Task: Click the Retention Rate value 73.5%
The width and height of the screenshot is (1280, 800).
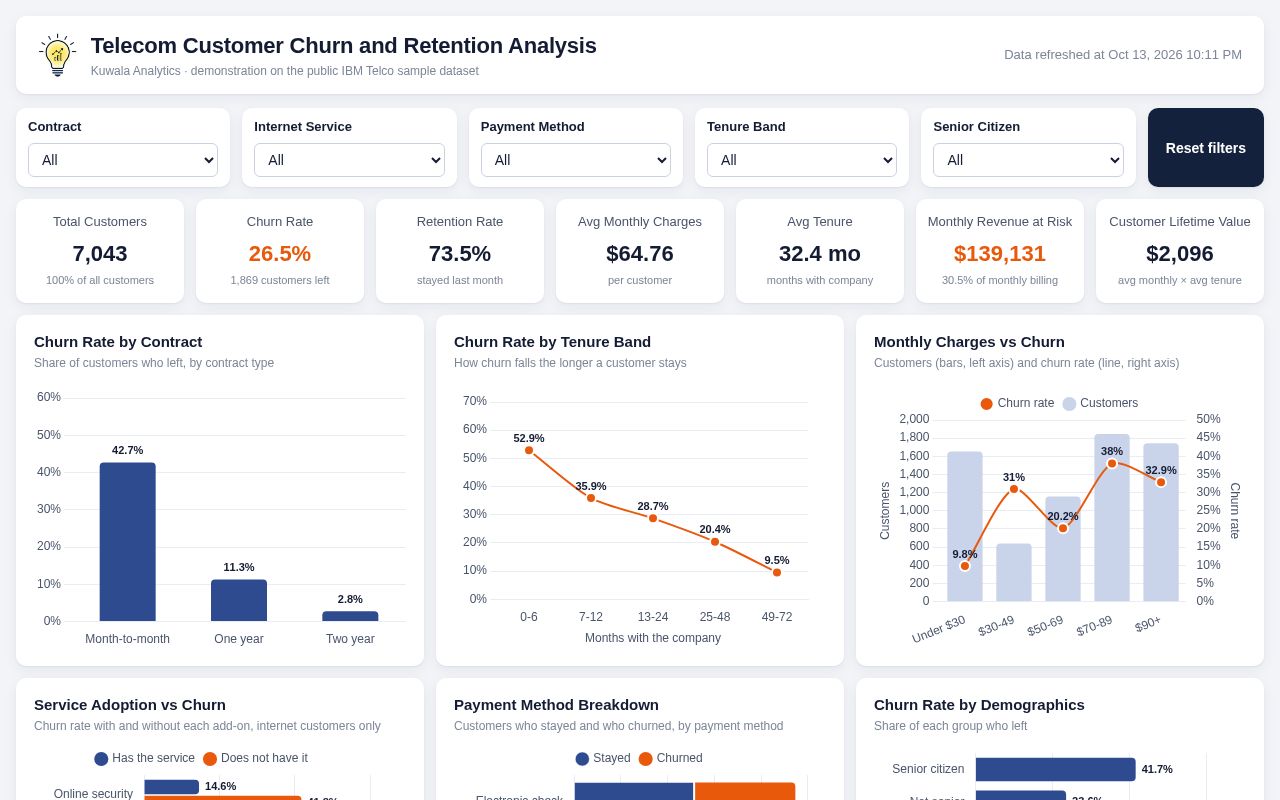Action: pyautogui.click(x=460, y=254)
